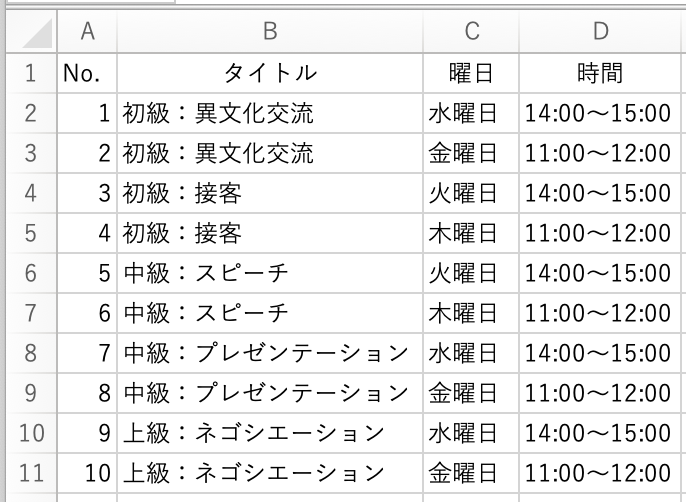Select row 11 header
Viewport: 686px width, 502px height.
tap(28, 473)
